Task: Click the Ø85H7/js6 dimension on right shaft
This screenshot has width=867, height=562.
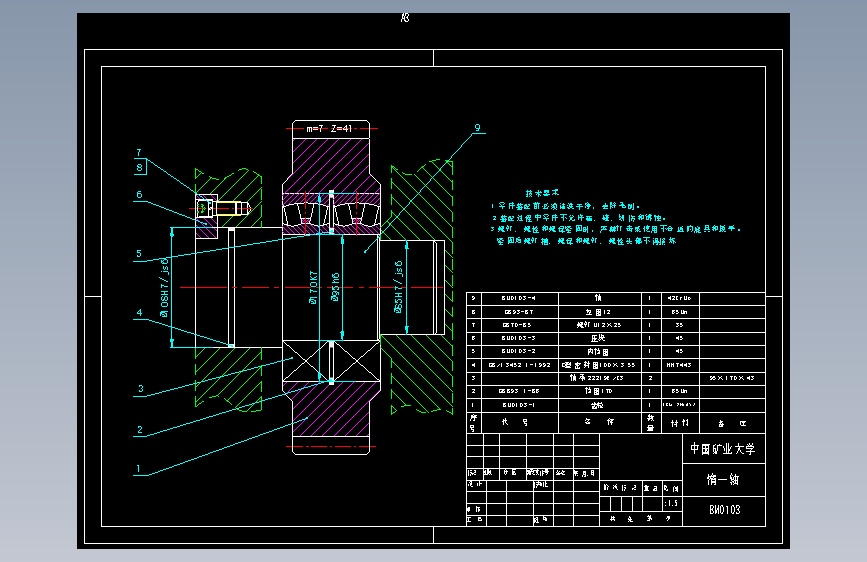Action: [398, 288]
